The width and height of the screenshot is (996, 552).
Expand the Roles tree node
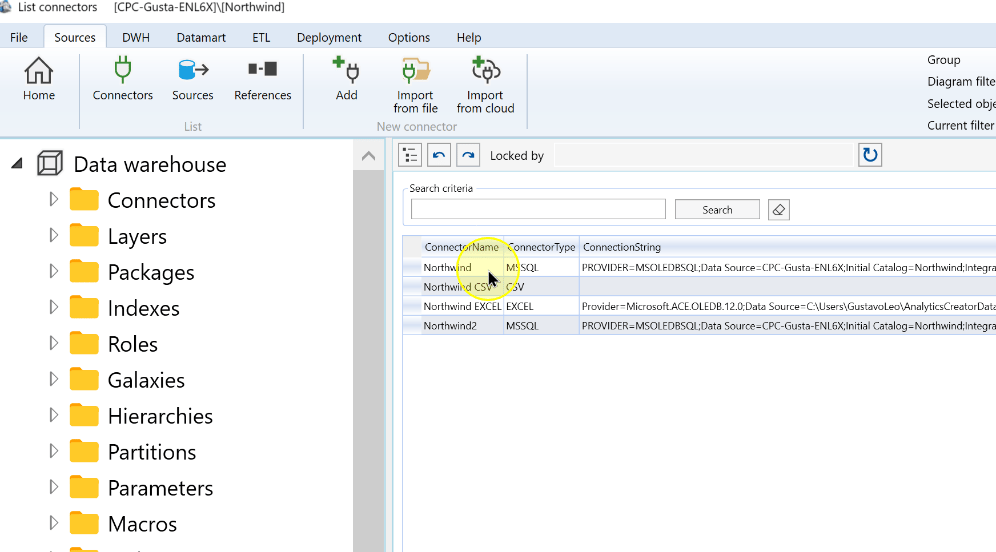coord(54,343)
